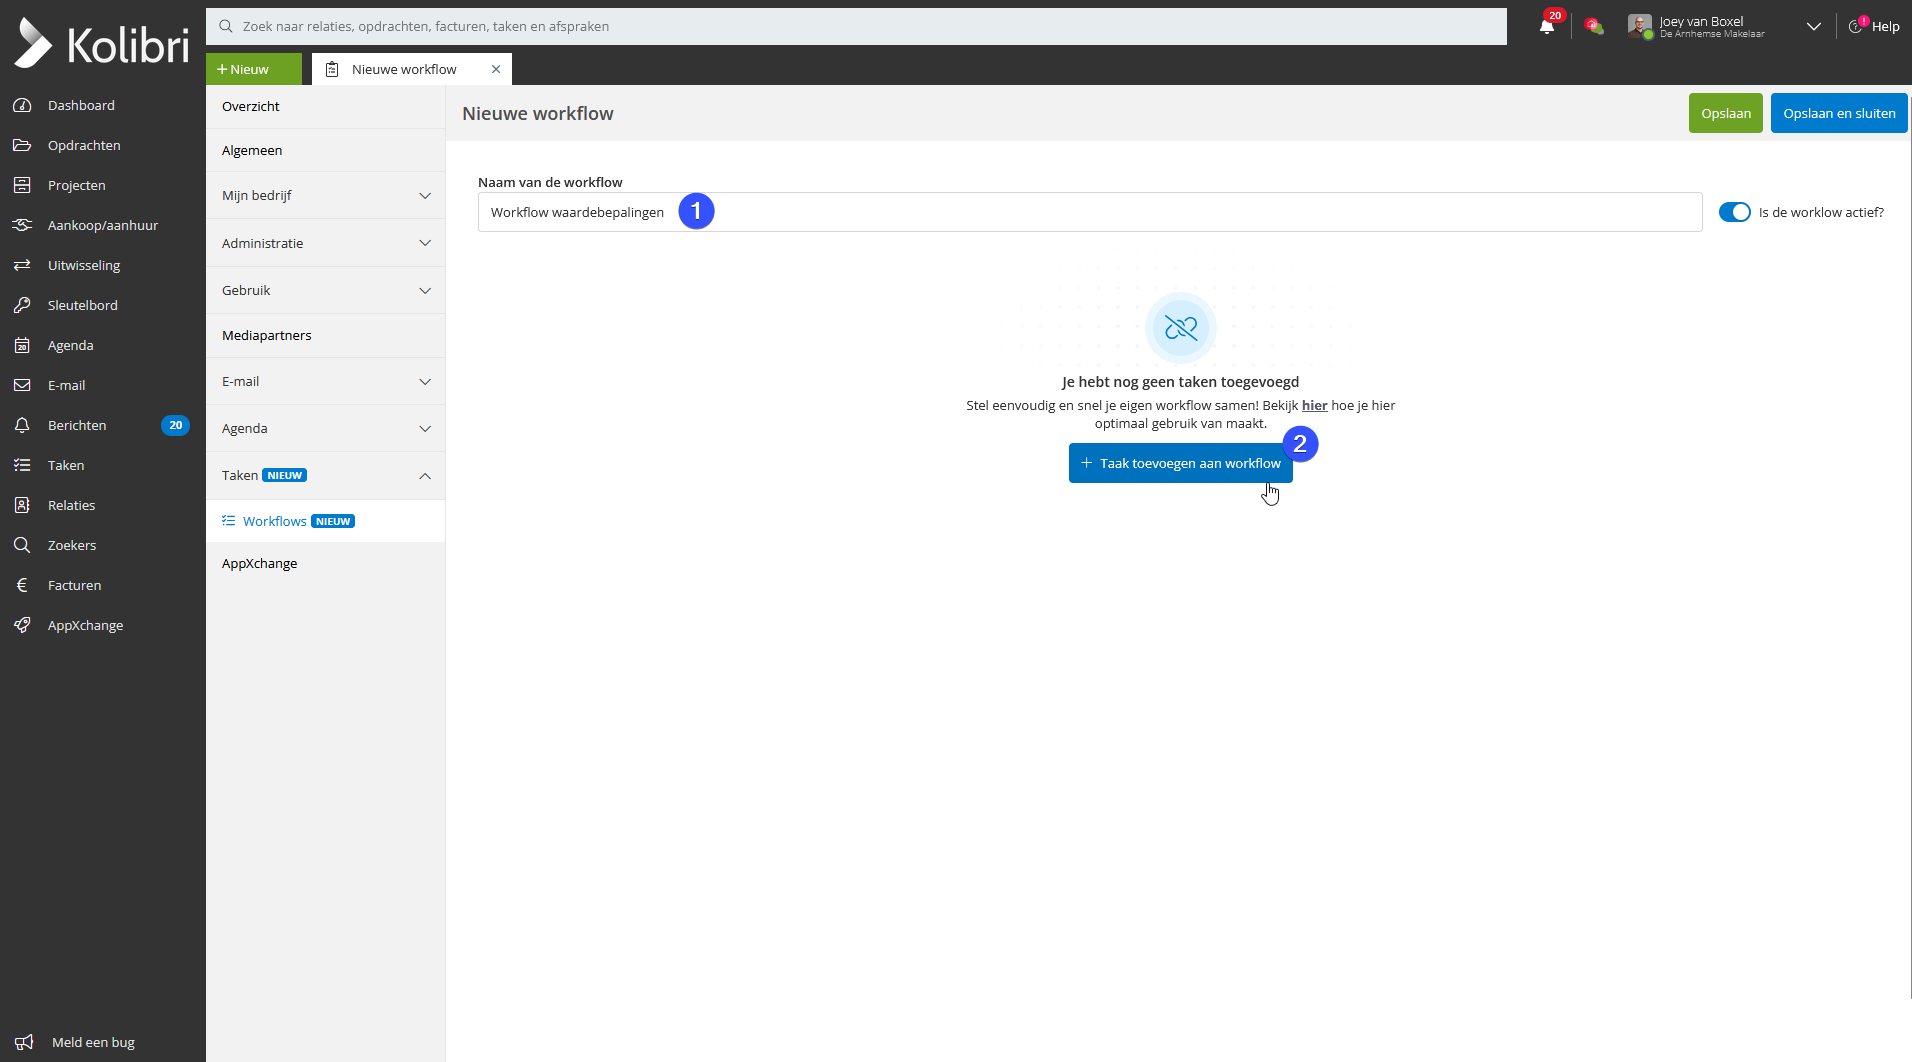Open Workflows in the settings menu
Image resolution: width=1912 pixels, height=1062 pixels.
coord(275,521)
